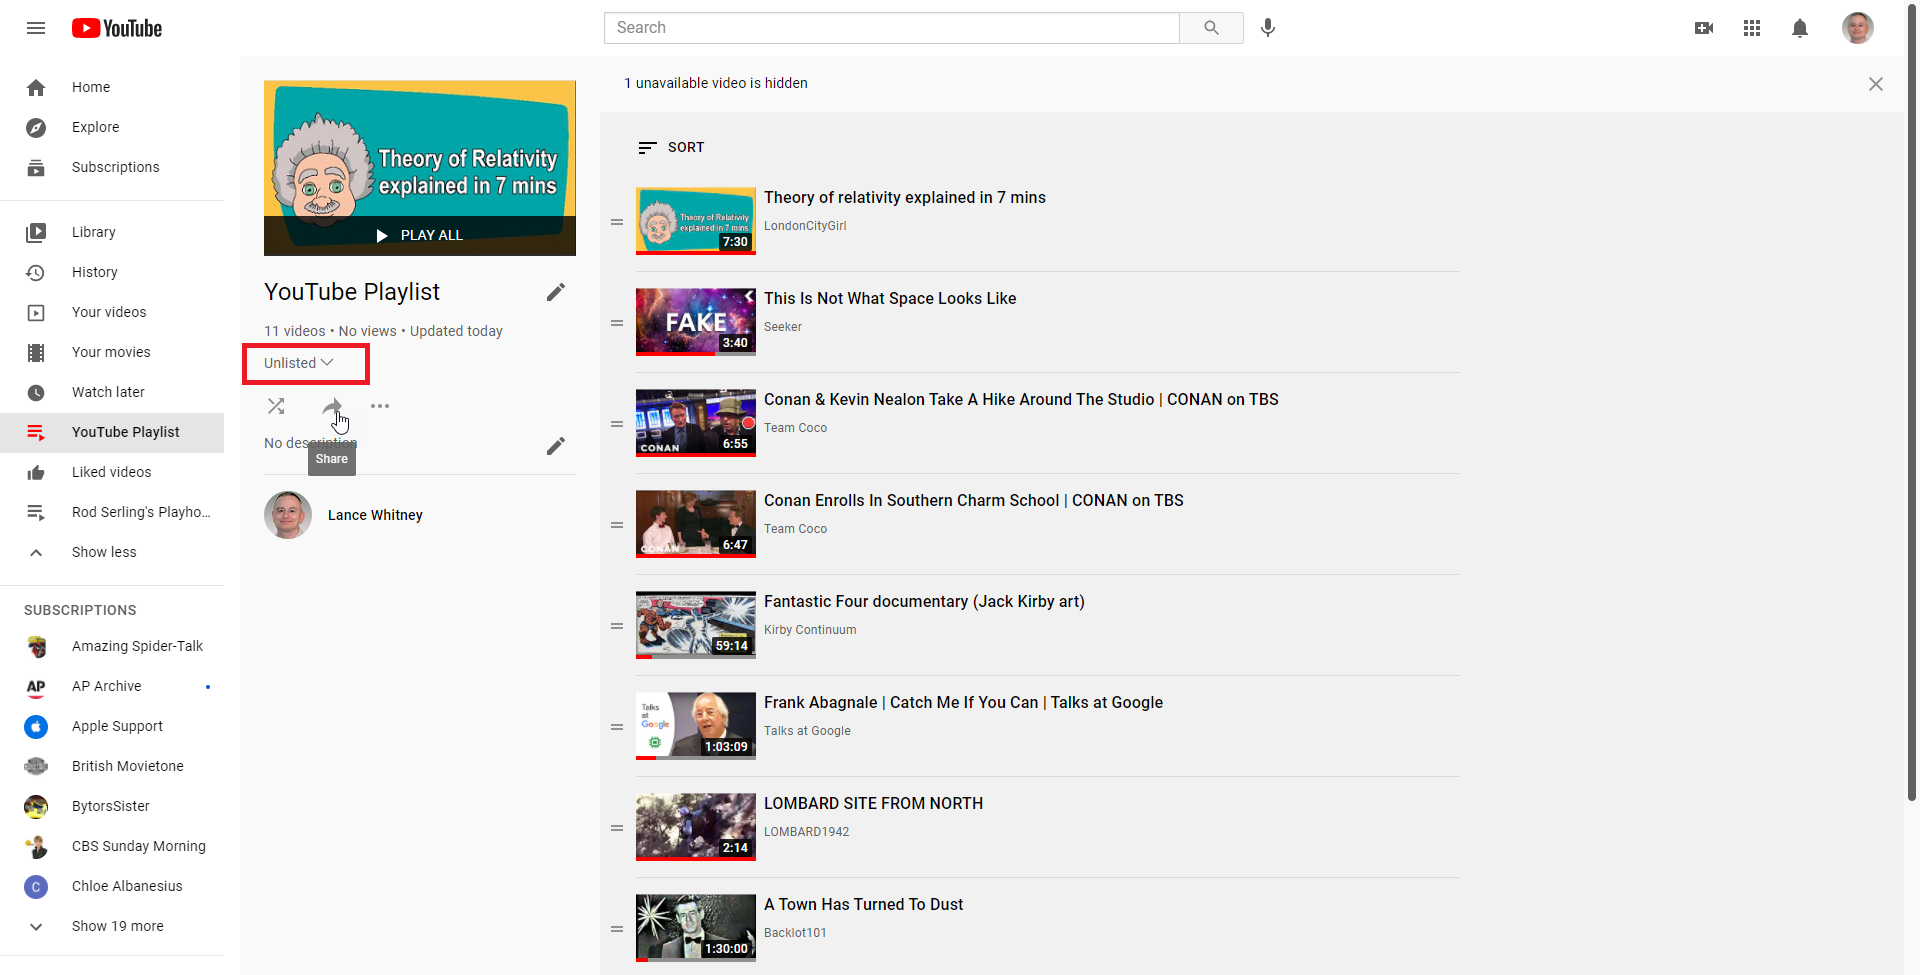The image size is (1920, 975).
Task: Open the create video camera icon
Action: pyautogui.click(x=1704, y=28)
